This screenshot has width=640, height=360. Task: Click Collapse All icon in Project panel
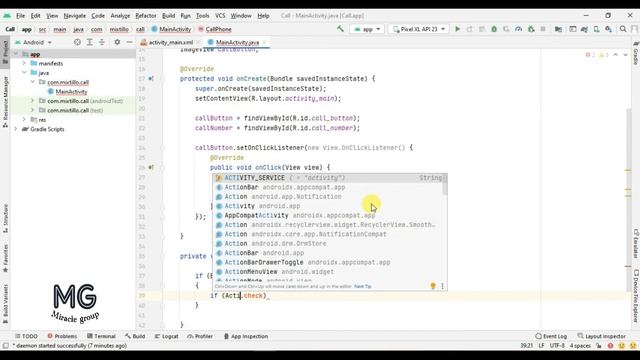coord(102,42)
